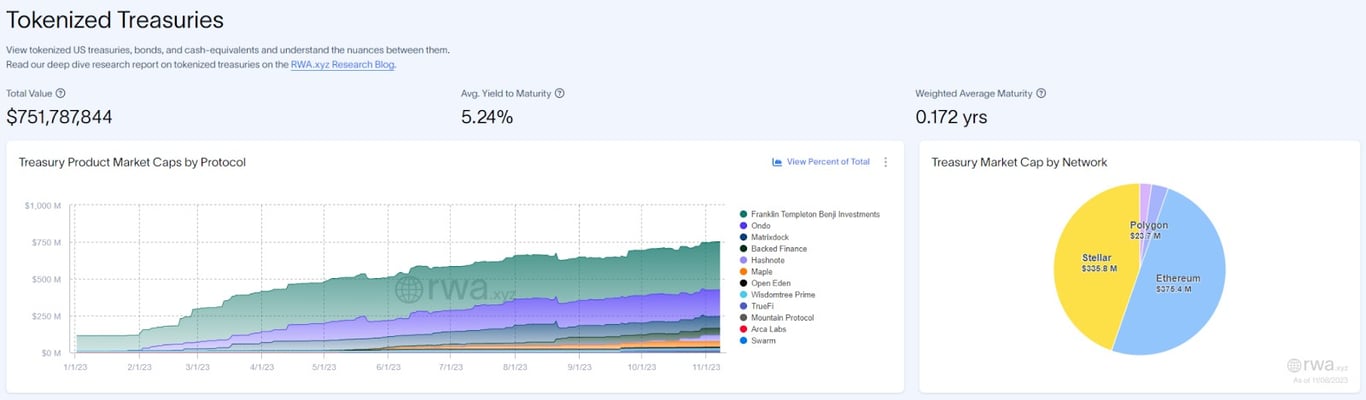This screenshot has height=400, width=1366.
Task: Toggle the TrueFi legend entry
Action: point(758,306)
